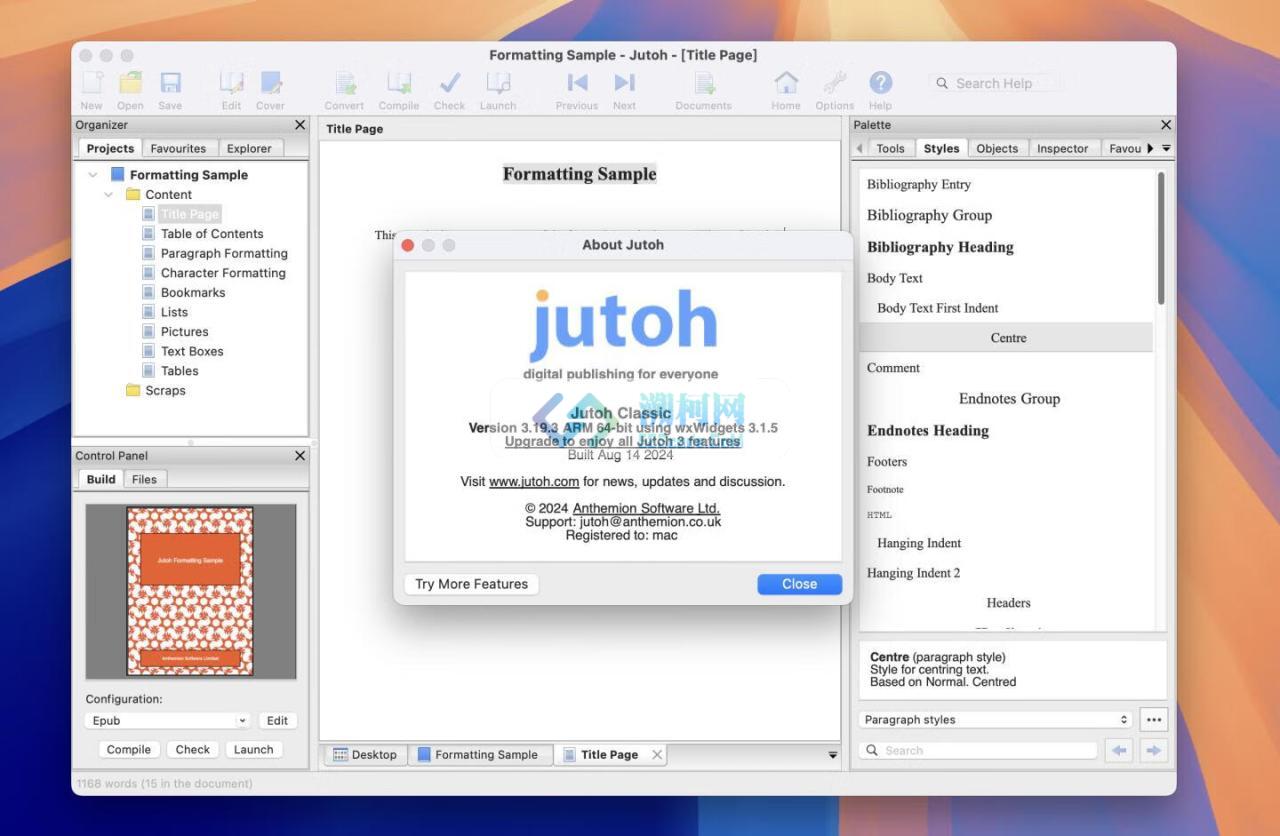This screenshot has height=836, width=1280.
Task: Open the document tabs list dropdown
Action: [833, 755]
